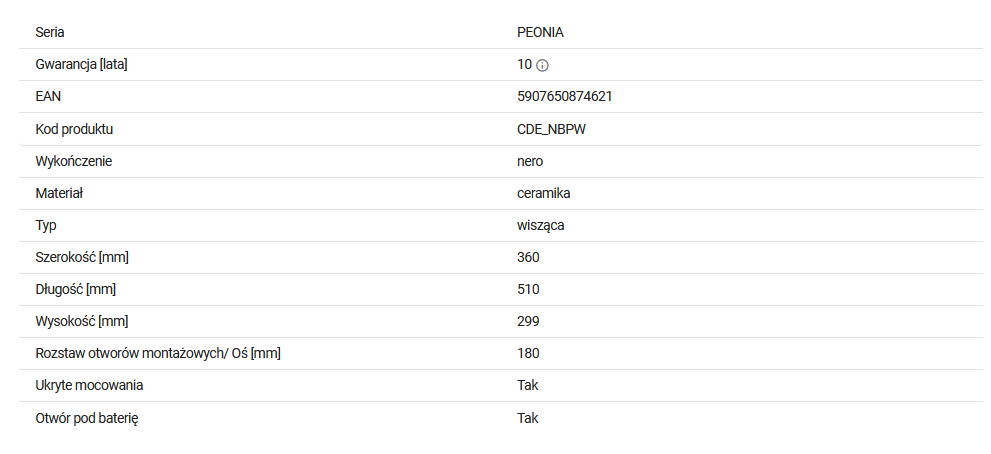Image resolution: width=991 pixels, height=454 pixels.
Task: Select the mounting spacing value 180
Action: tap(528, 353)
